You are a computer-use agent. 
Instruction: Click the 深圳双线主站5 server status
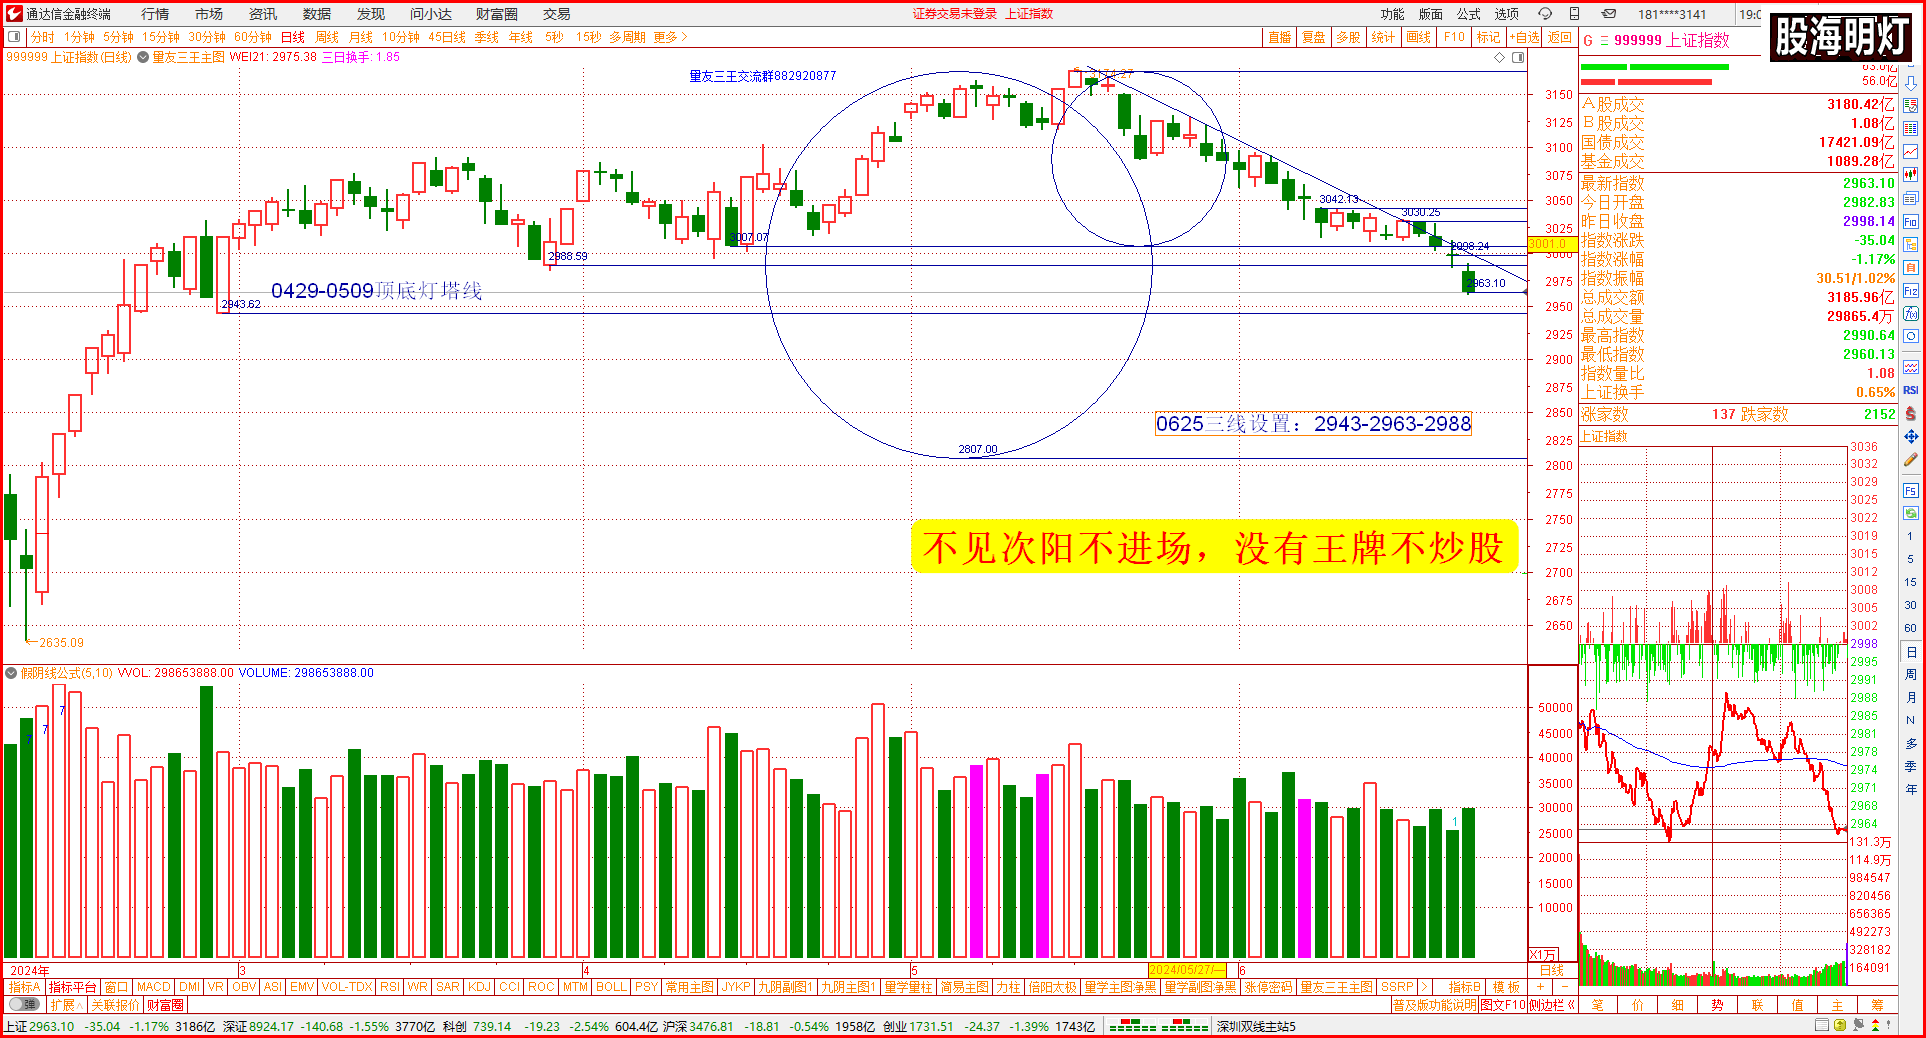coord(1256,1026)
